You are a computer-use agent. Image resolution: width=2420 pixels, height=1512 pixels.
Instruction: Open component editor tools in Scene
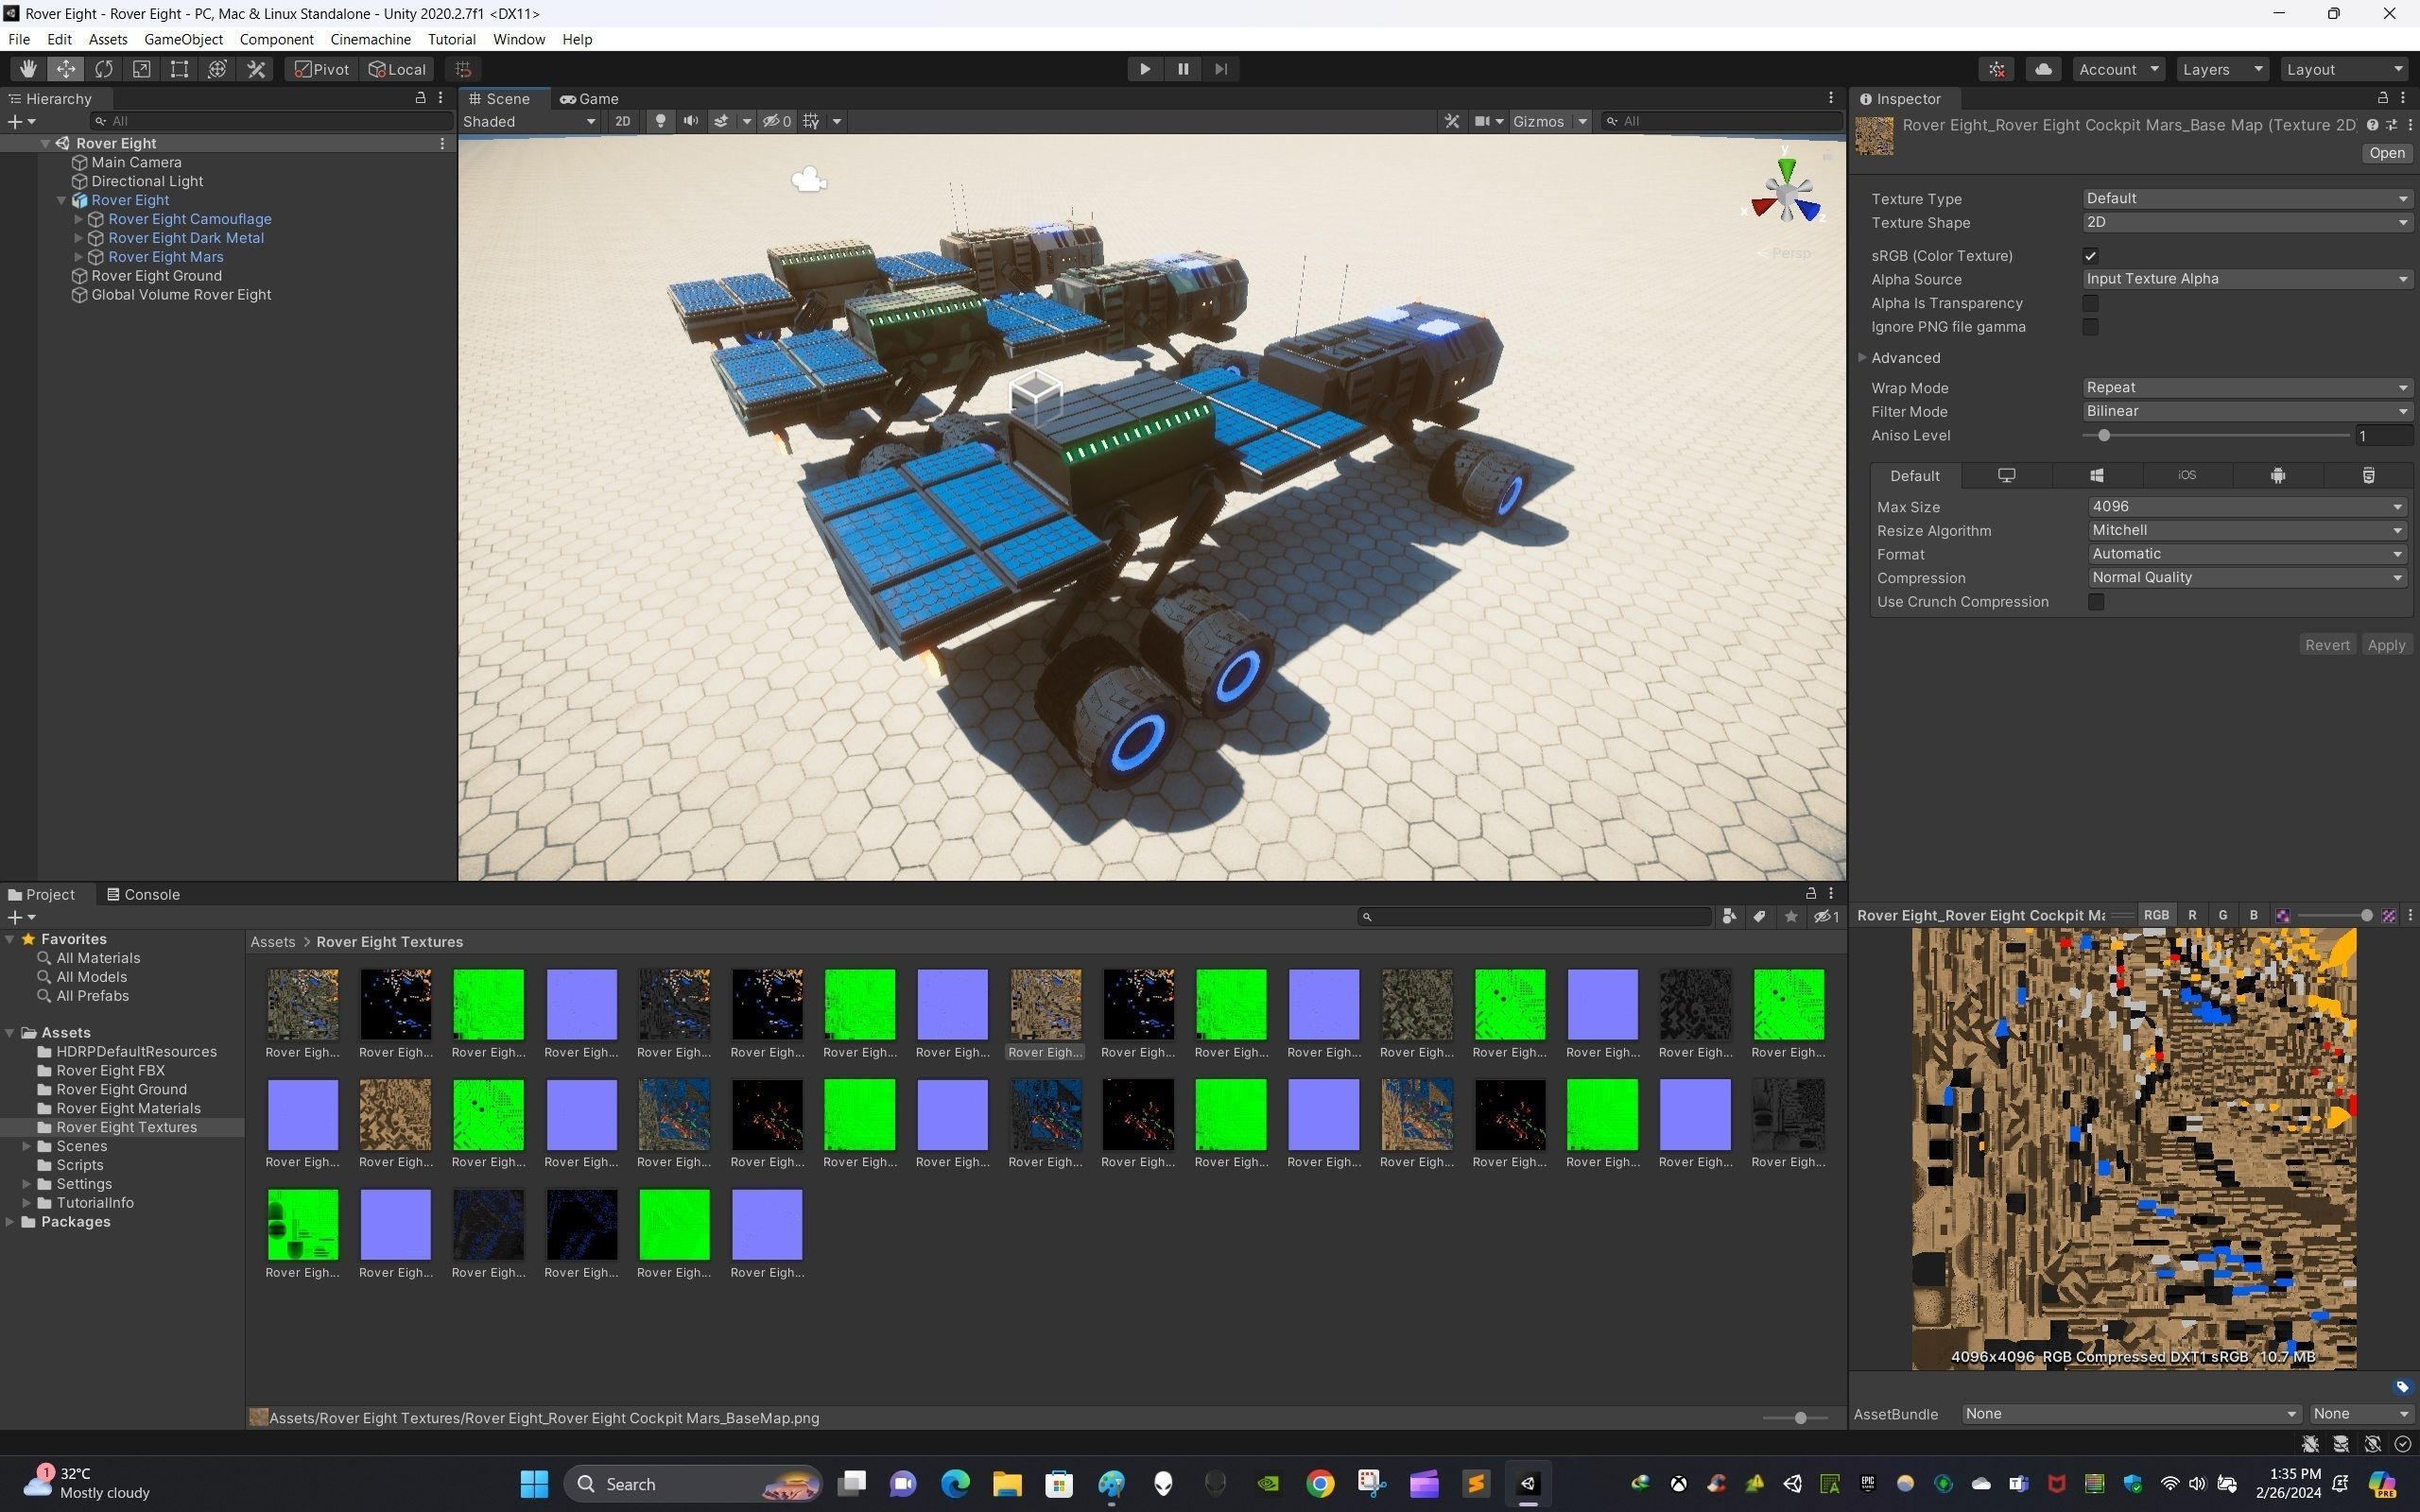(x=1452, y=121)
